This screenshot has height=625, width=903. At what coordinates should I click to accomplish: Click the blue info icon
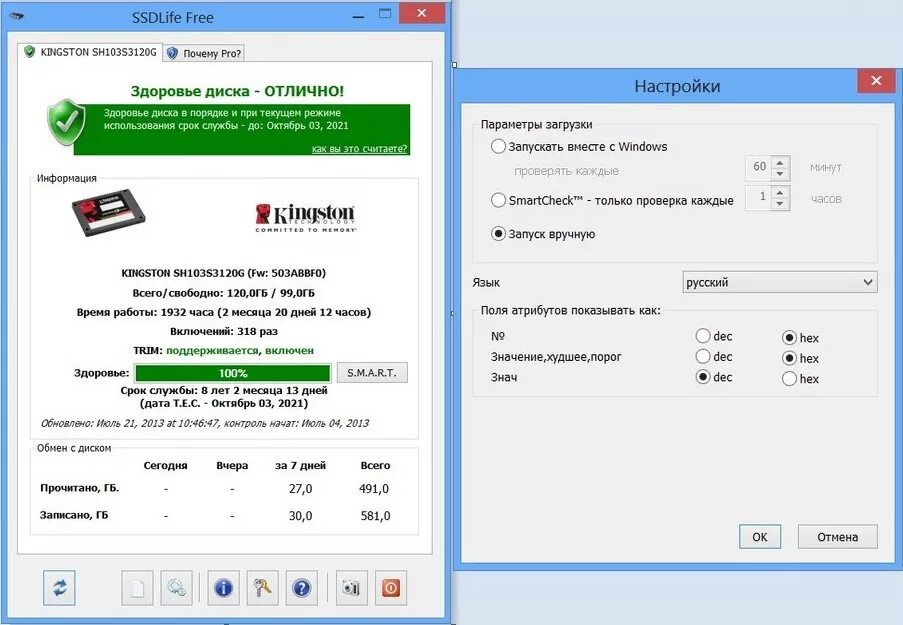223,588
